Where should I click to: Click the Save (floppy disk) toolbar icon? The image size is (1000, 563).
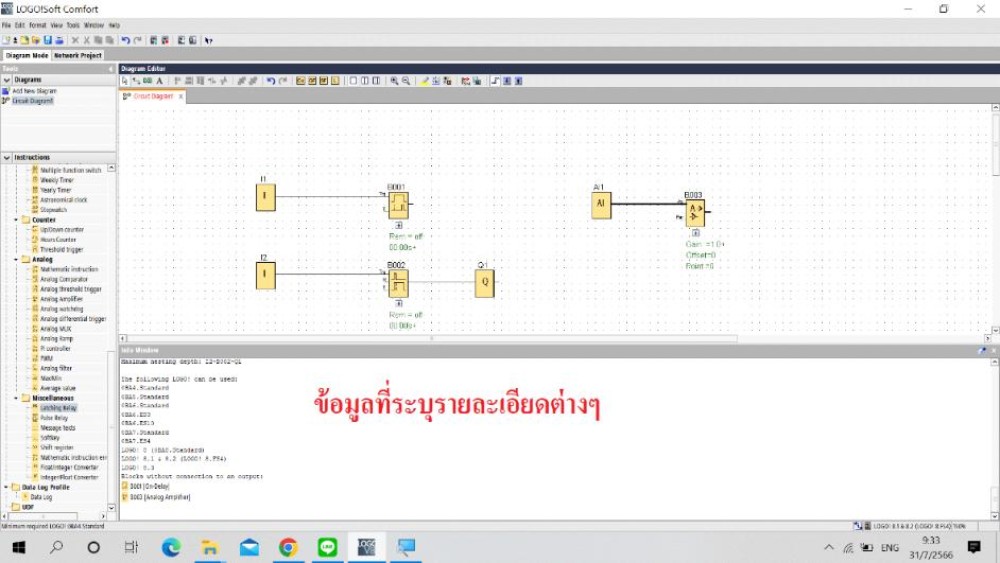tap(47, 40)
